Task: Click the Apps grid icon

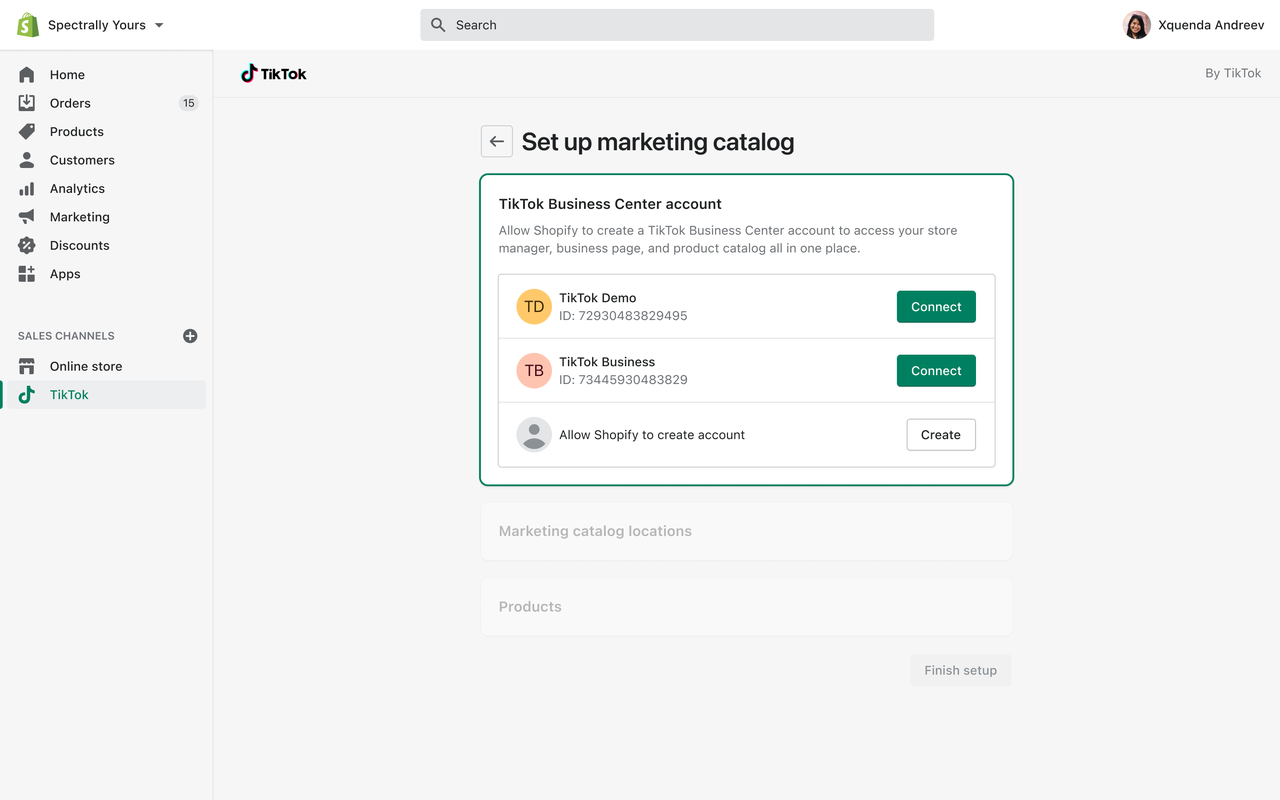Action: [27, 274]
